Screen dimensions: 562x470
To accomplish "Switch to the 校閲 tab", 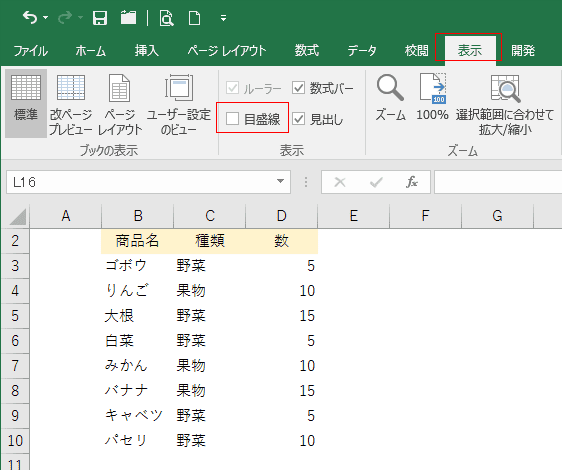I will click(416, 51).
